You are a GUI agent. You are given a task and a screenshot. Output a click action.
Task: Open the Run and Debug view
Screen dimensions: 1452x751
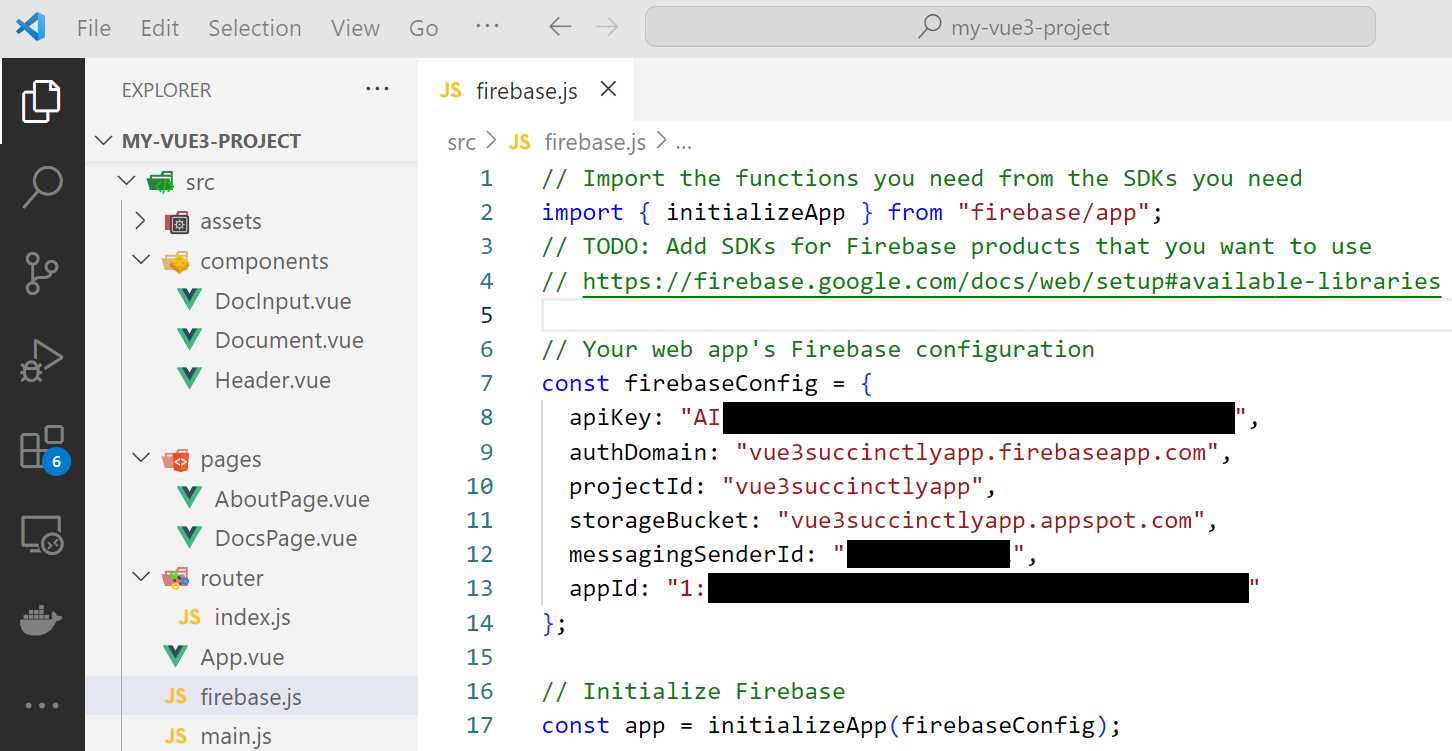click(41, 361)
